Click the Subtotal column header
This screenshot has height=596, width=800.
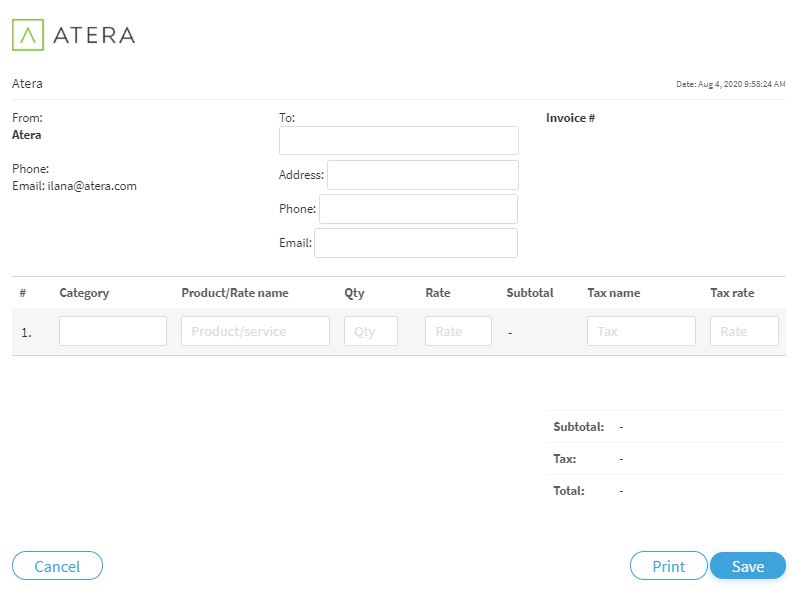[x=530, y=293]
